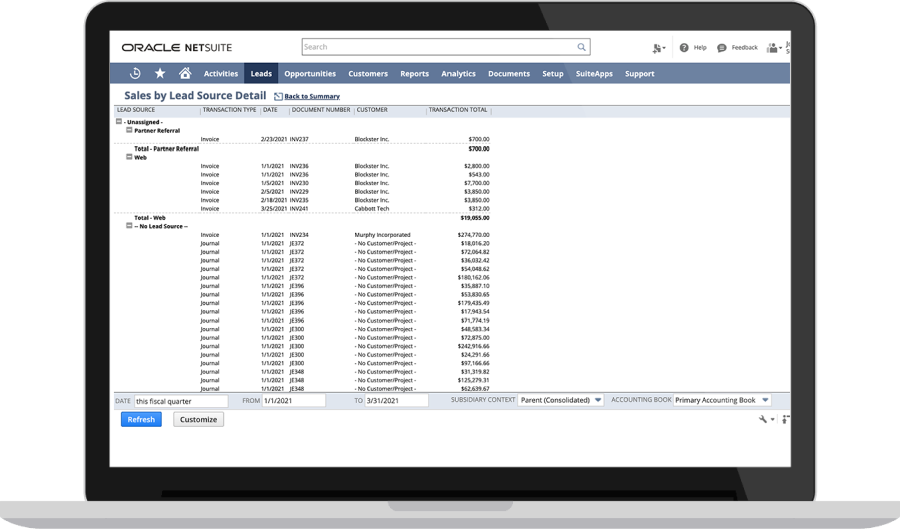Click the icon right of the wrench
This screenshot has width=900, height=529.
pos(786,419)
